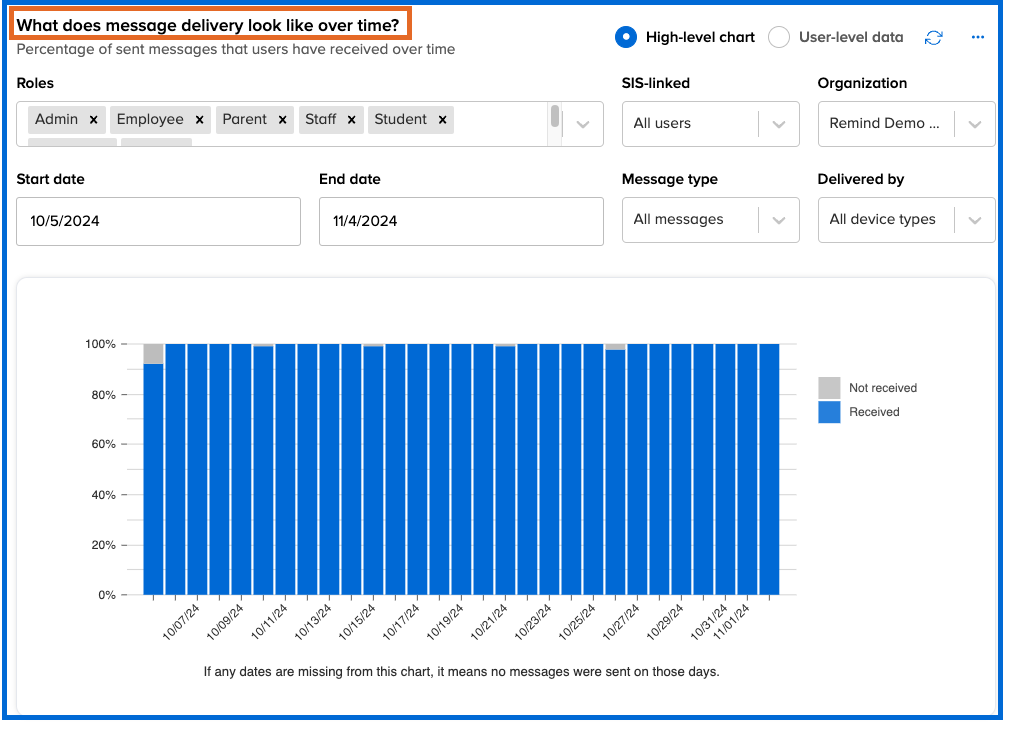Image resolution: width=1011 pixels, height=737 pixels.
Task: Select the High-level chart radio button
Action: click(625, 37)
